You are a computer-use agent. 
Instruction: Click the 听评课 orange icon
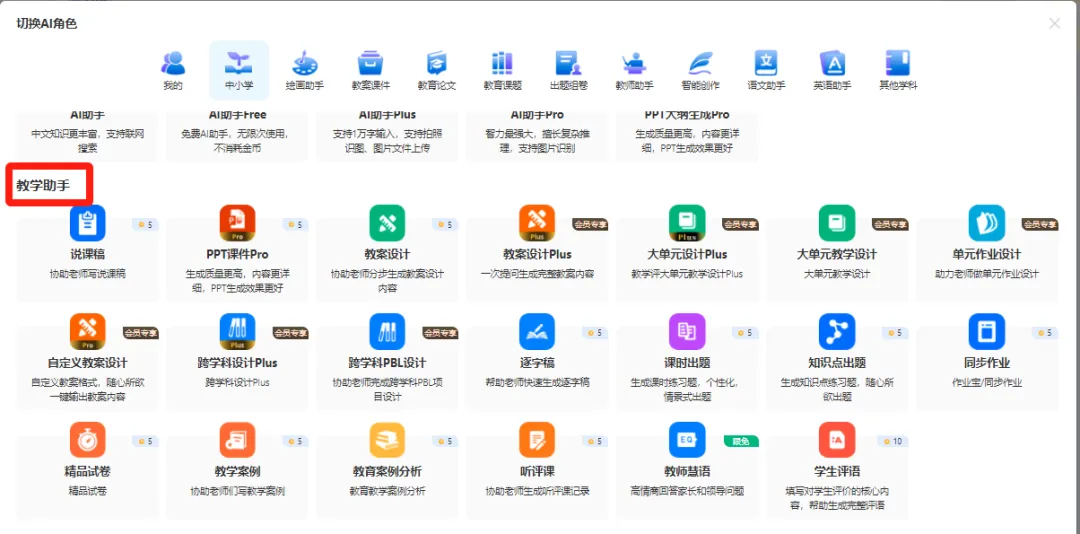click(537, 440)
